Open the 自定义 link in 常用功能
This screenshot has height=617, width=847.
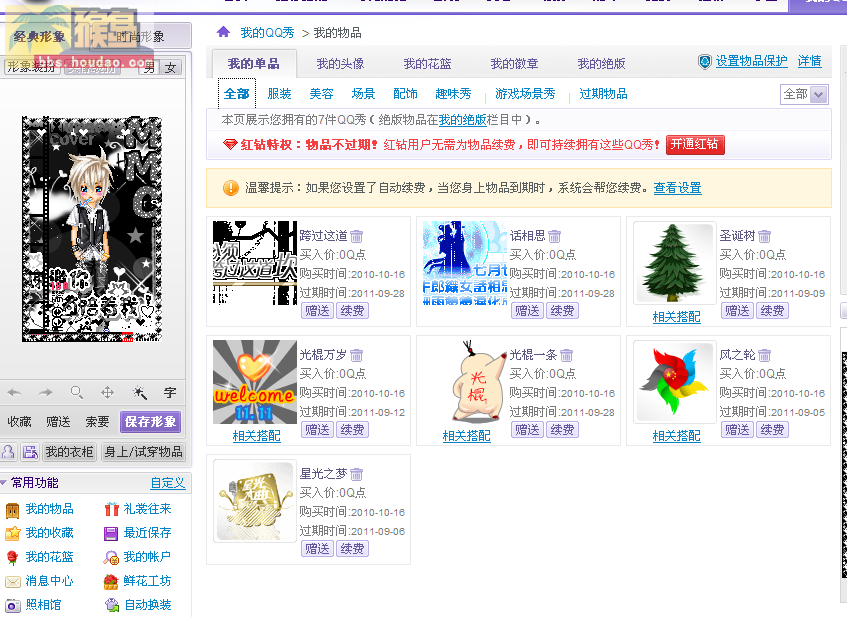point(167,482)
